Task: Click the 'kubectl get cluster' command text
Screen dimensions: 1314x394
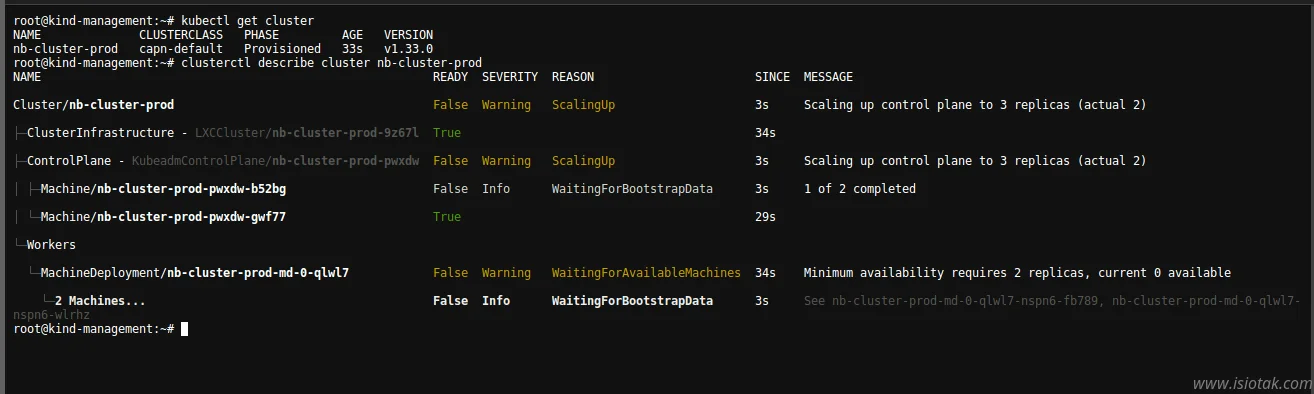Action: tap(248, 20)
